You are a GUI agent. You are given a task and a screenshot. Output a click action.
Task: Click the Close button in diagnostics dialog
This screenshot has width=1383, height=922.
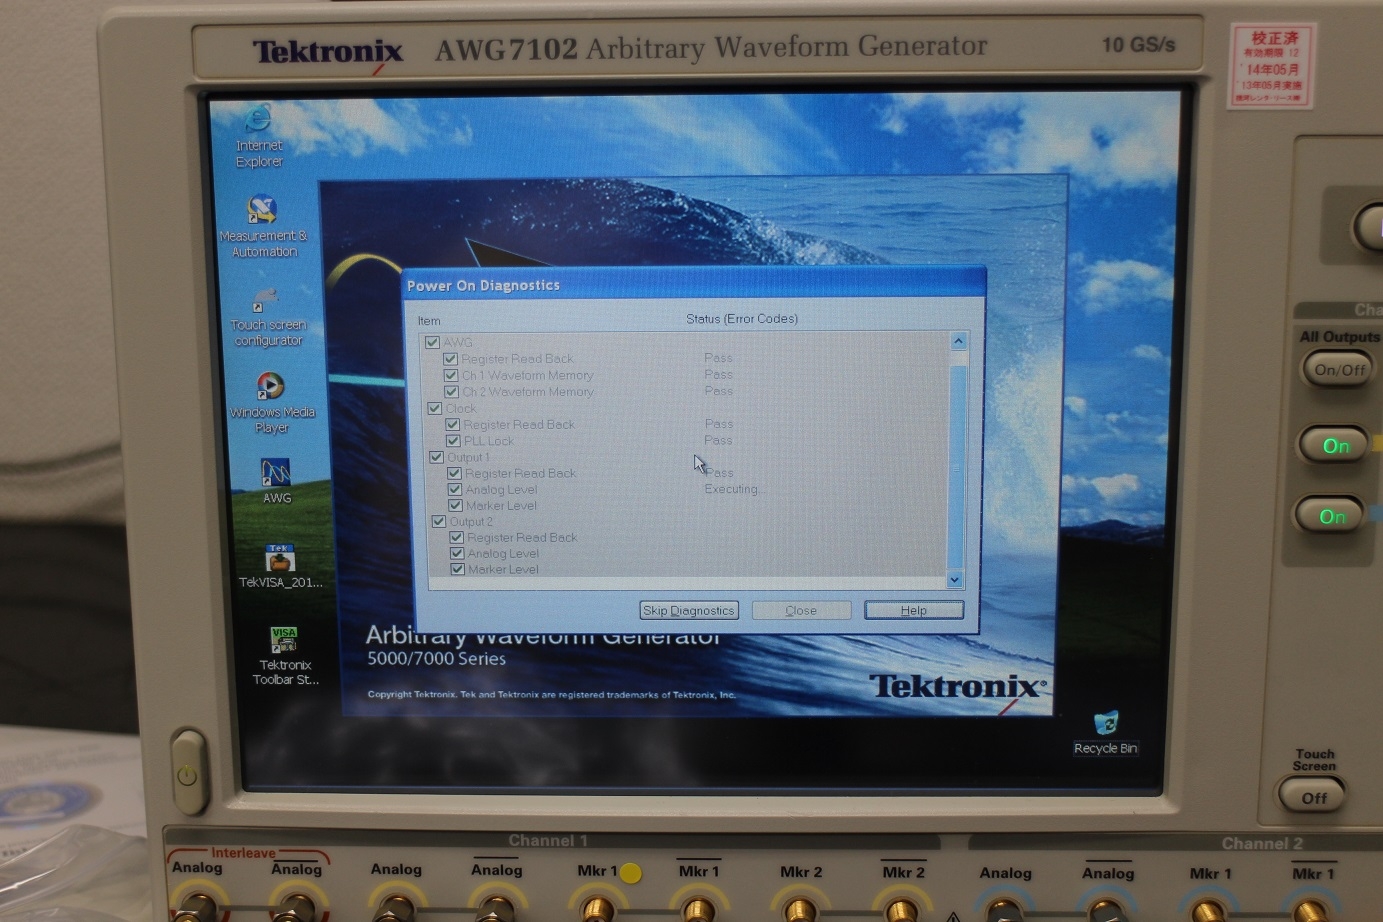(x=801, y=610)
